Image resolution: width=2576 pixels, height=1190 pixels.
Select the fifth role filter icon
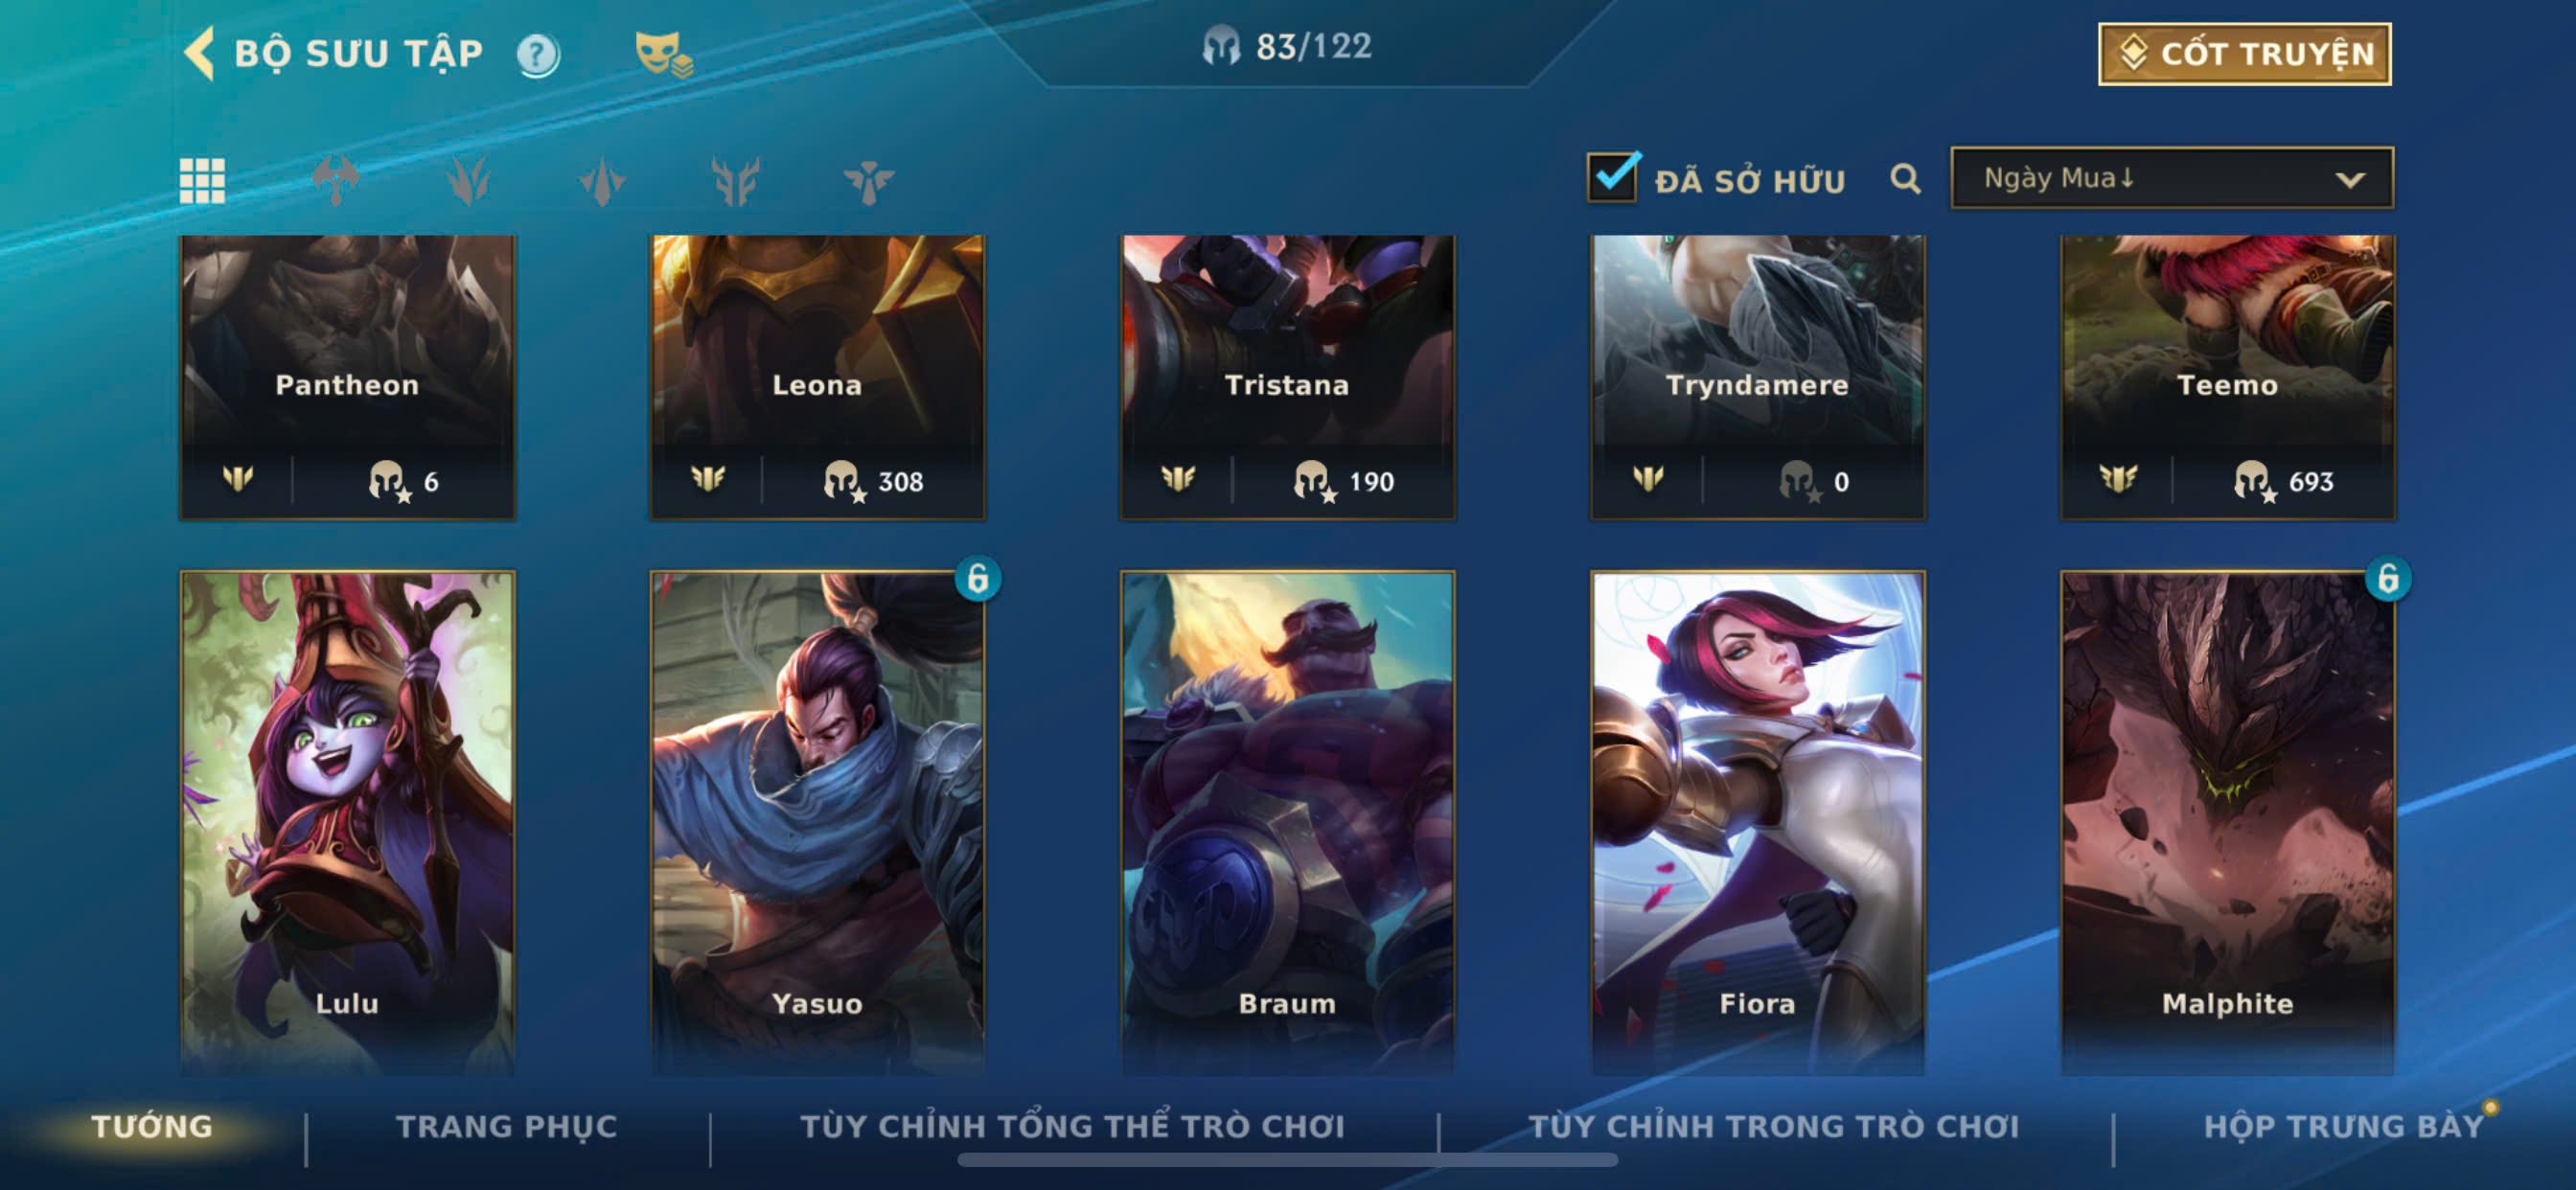point(868,181)
